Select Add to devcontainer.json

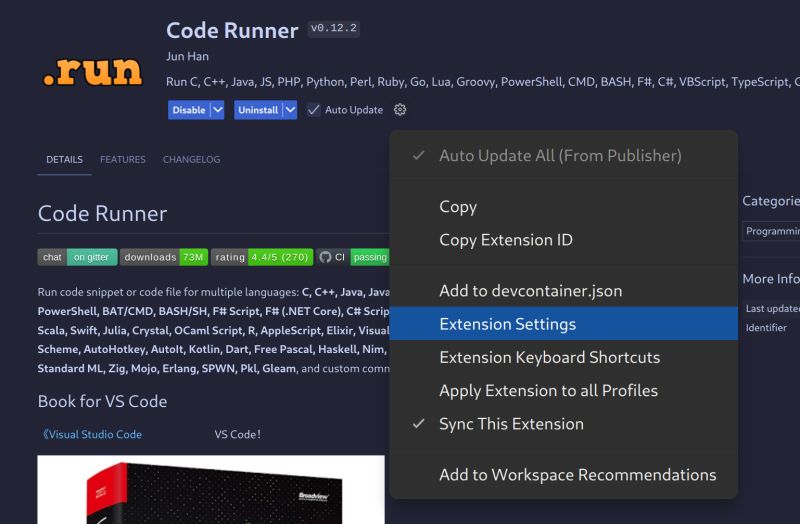[563, 291]
